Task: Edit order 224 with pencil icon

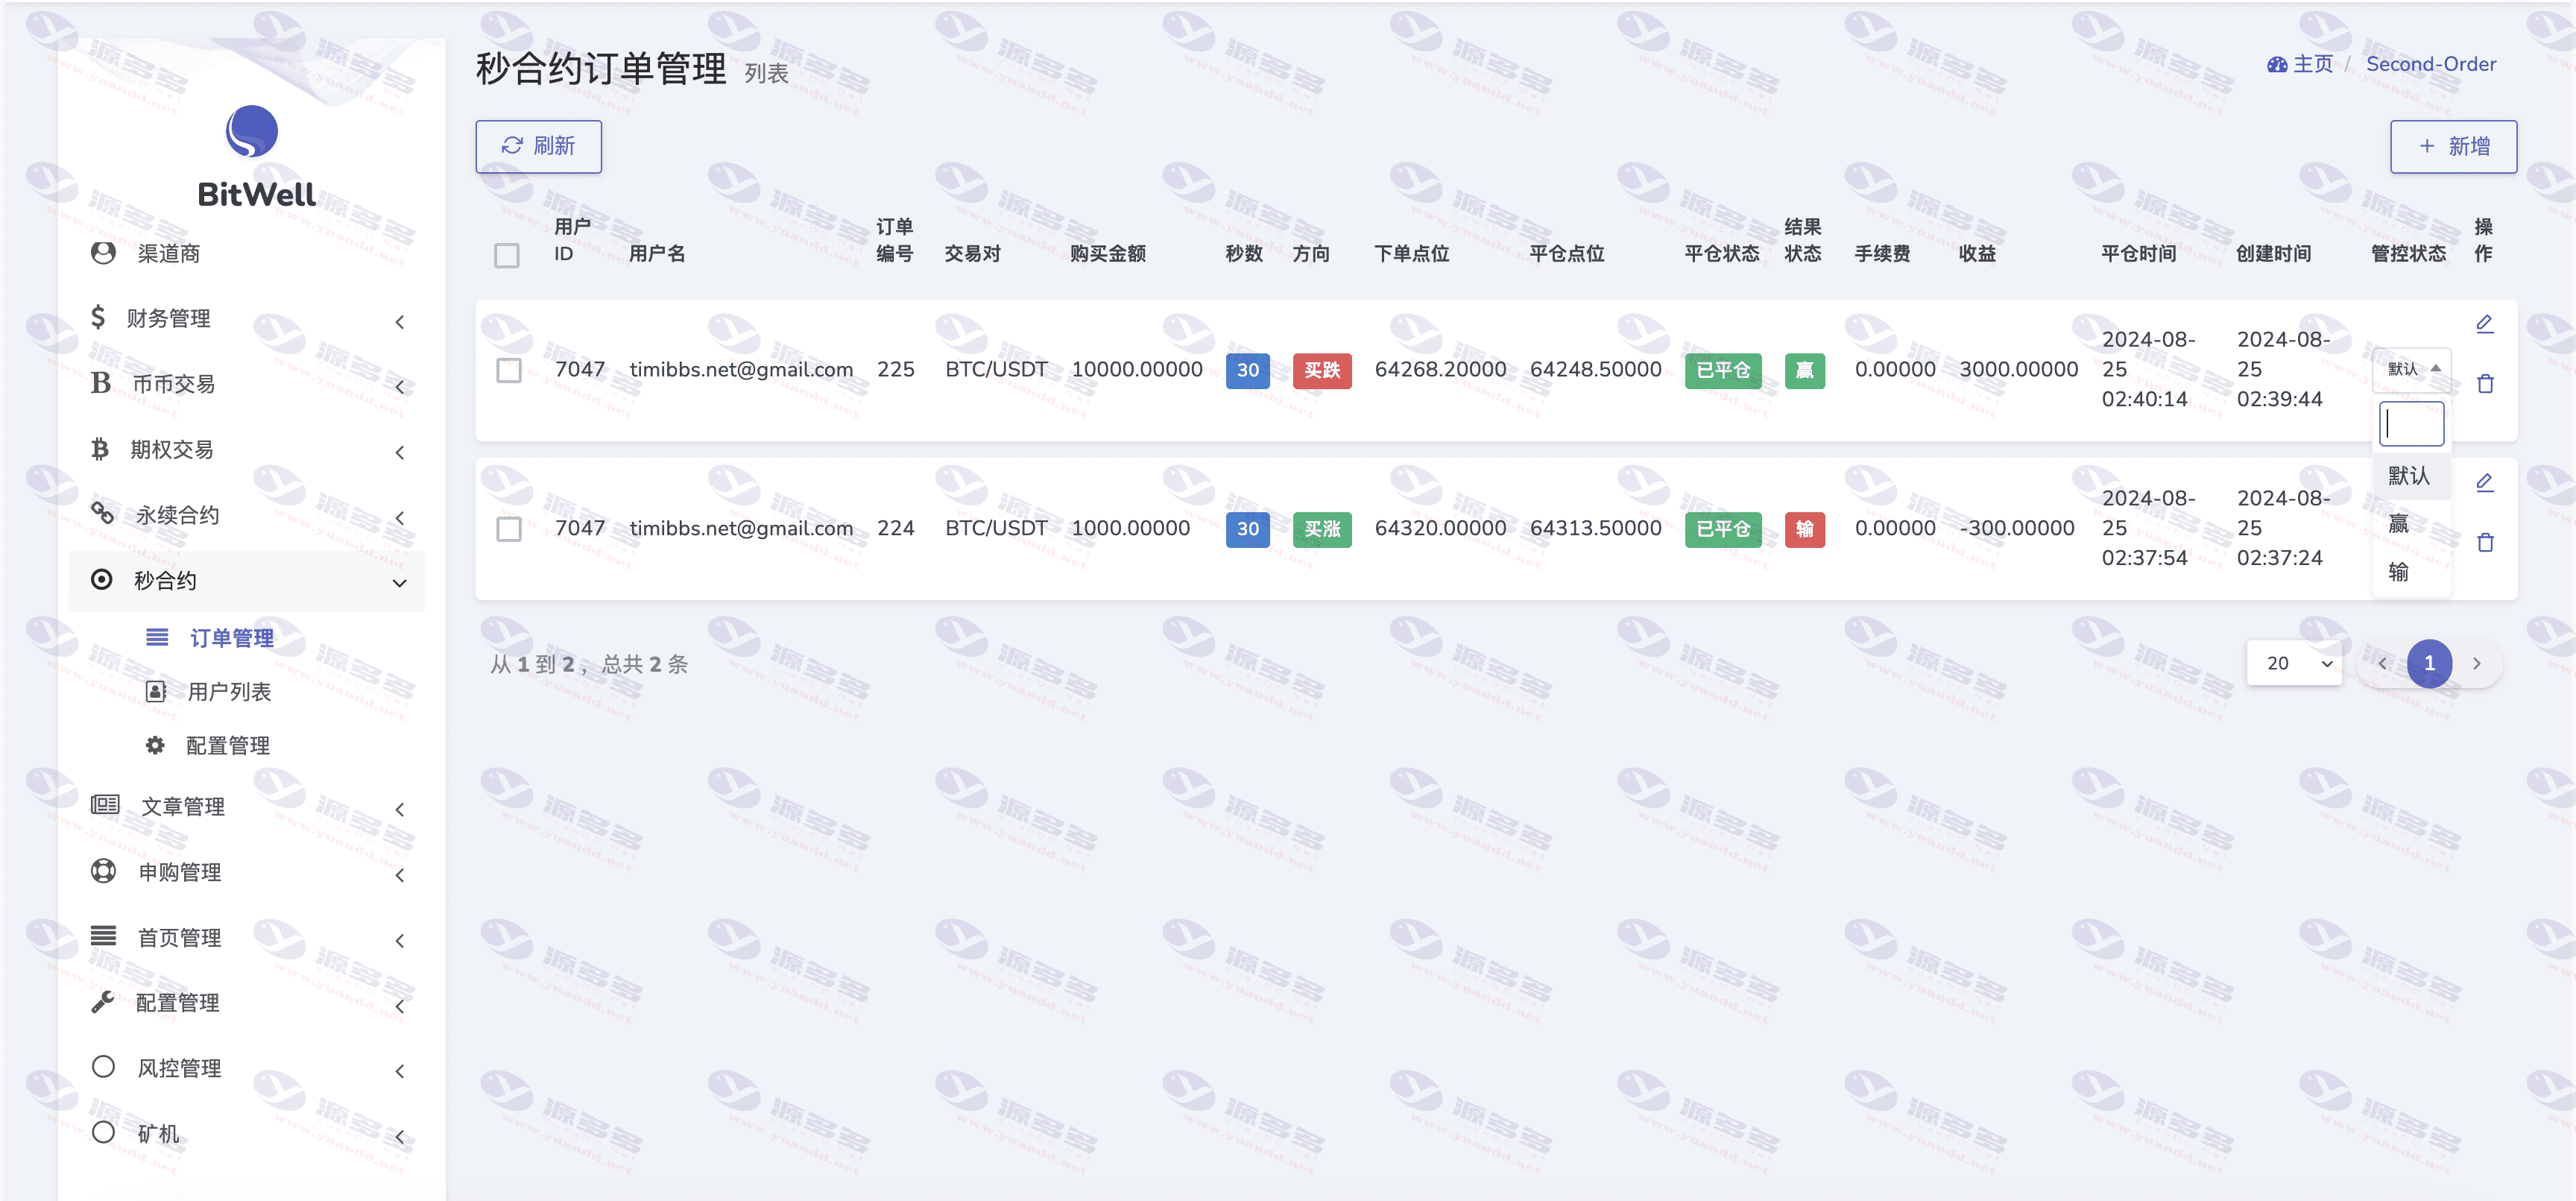Action: pos(2485,482)
